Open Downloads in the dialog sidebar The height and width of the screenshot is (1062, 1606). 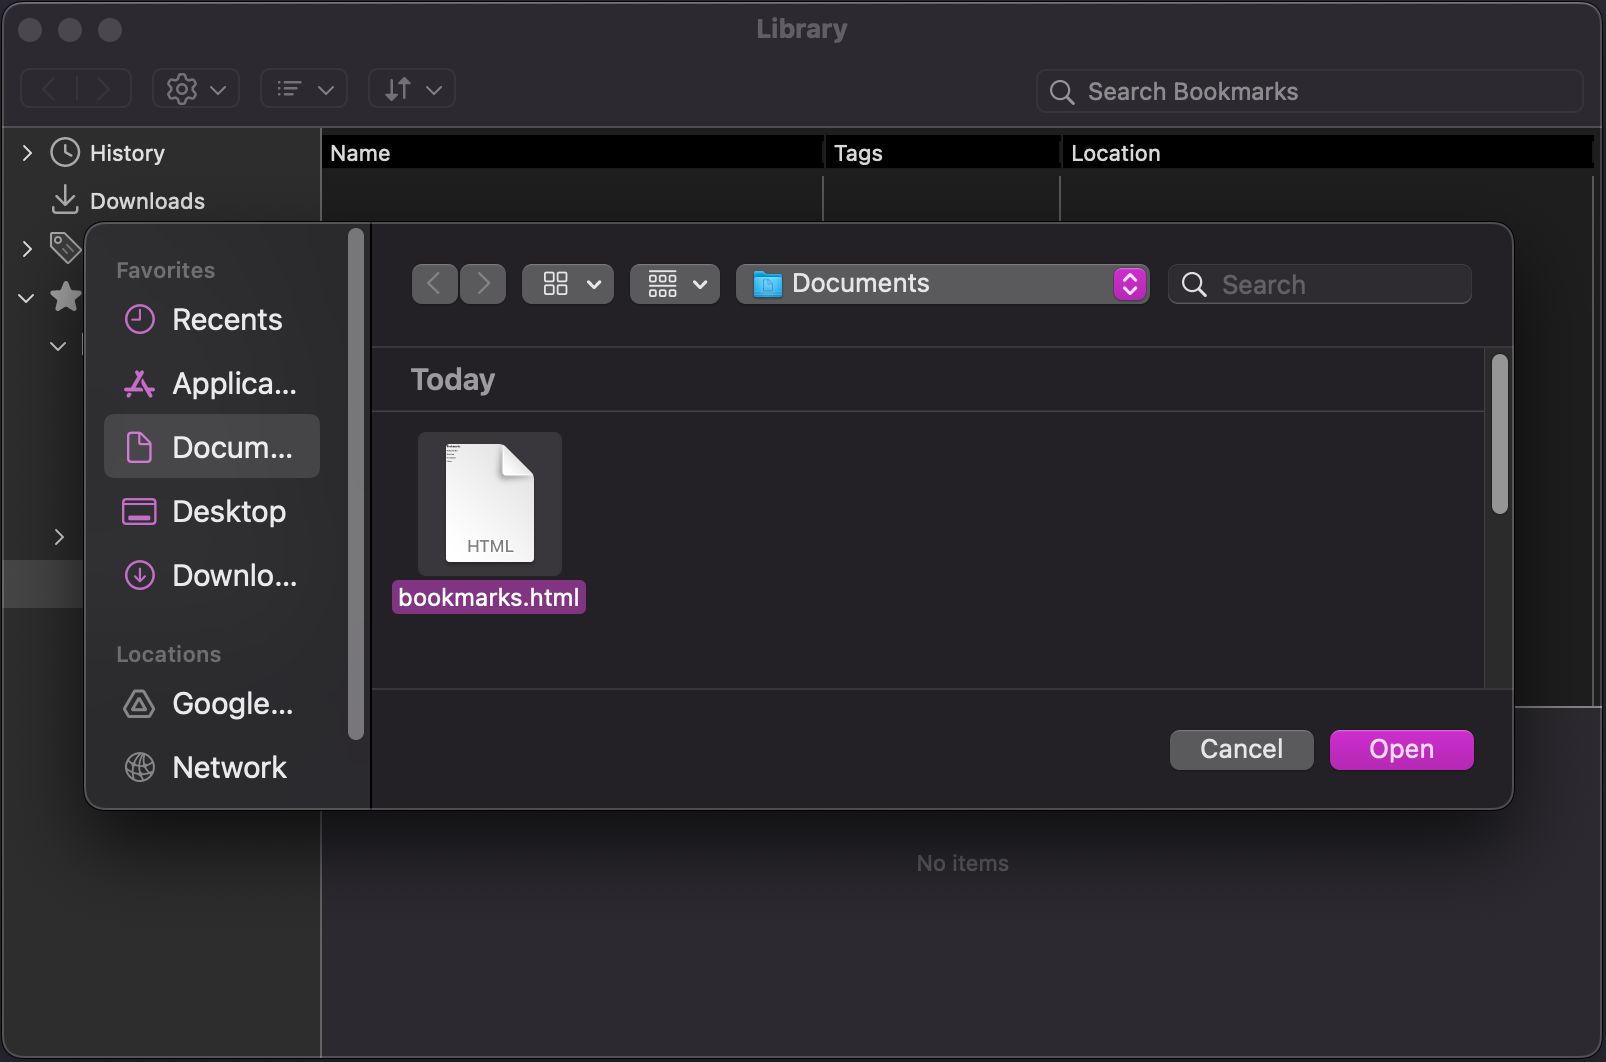tap(234, 575)
